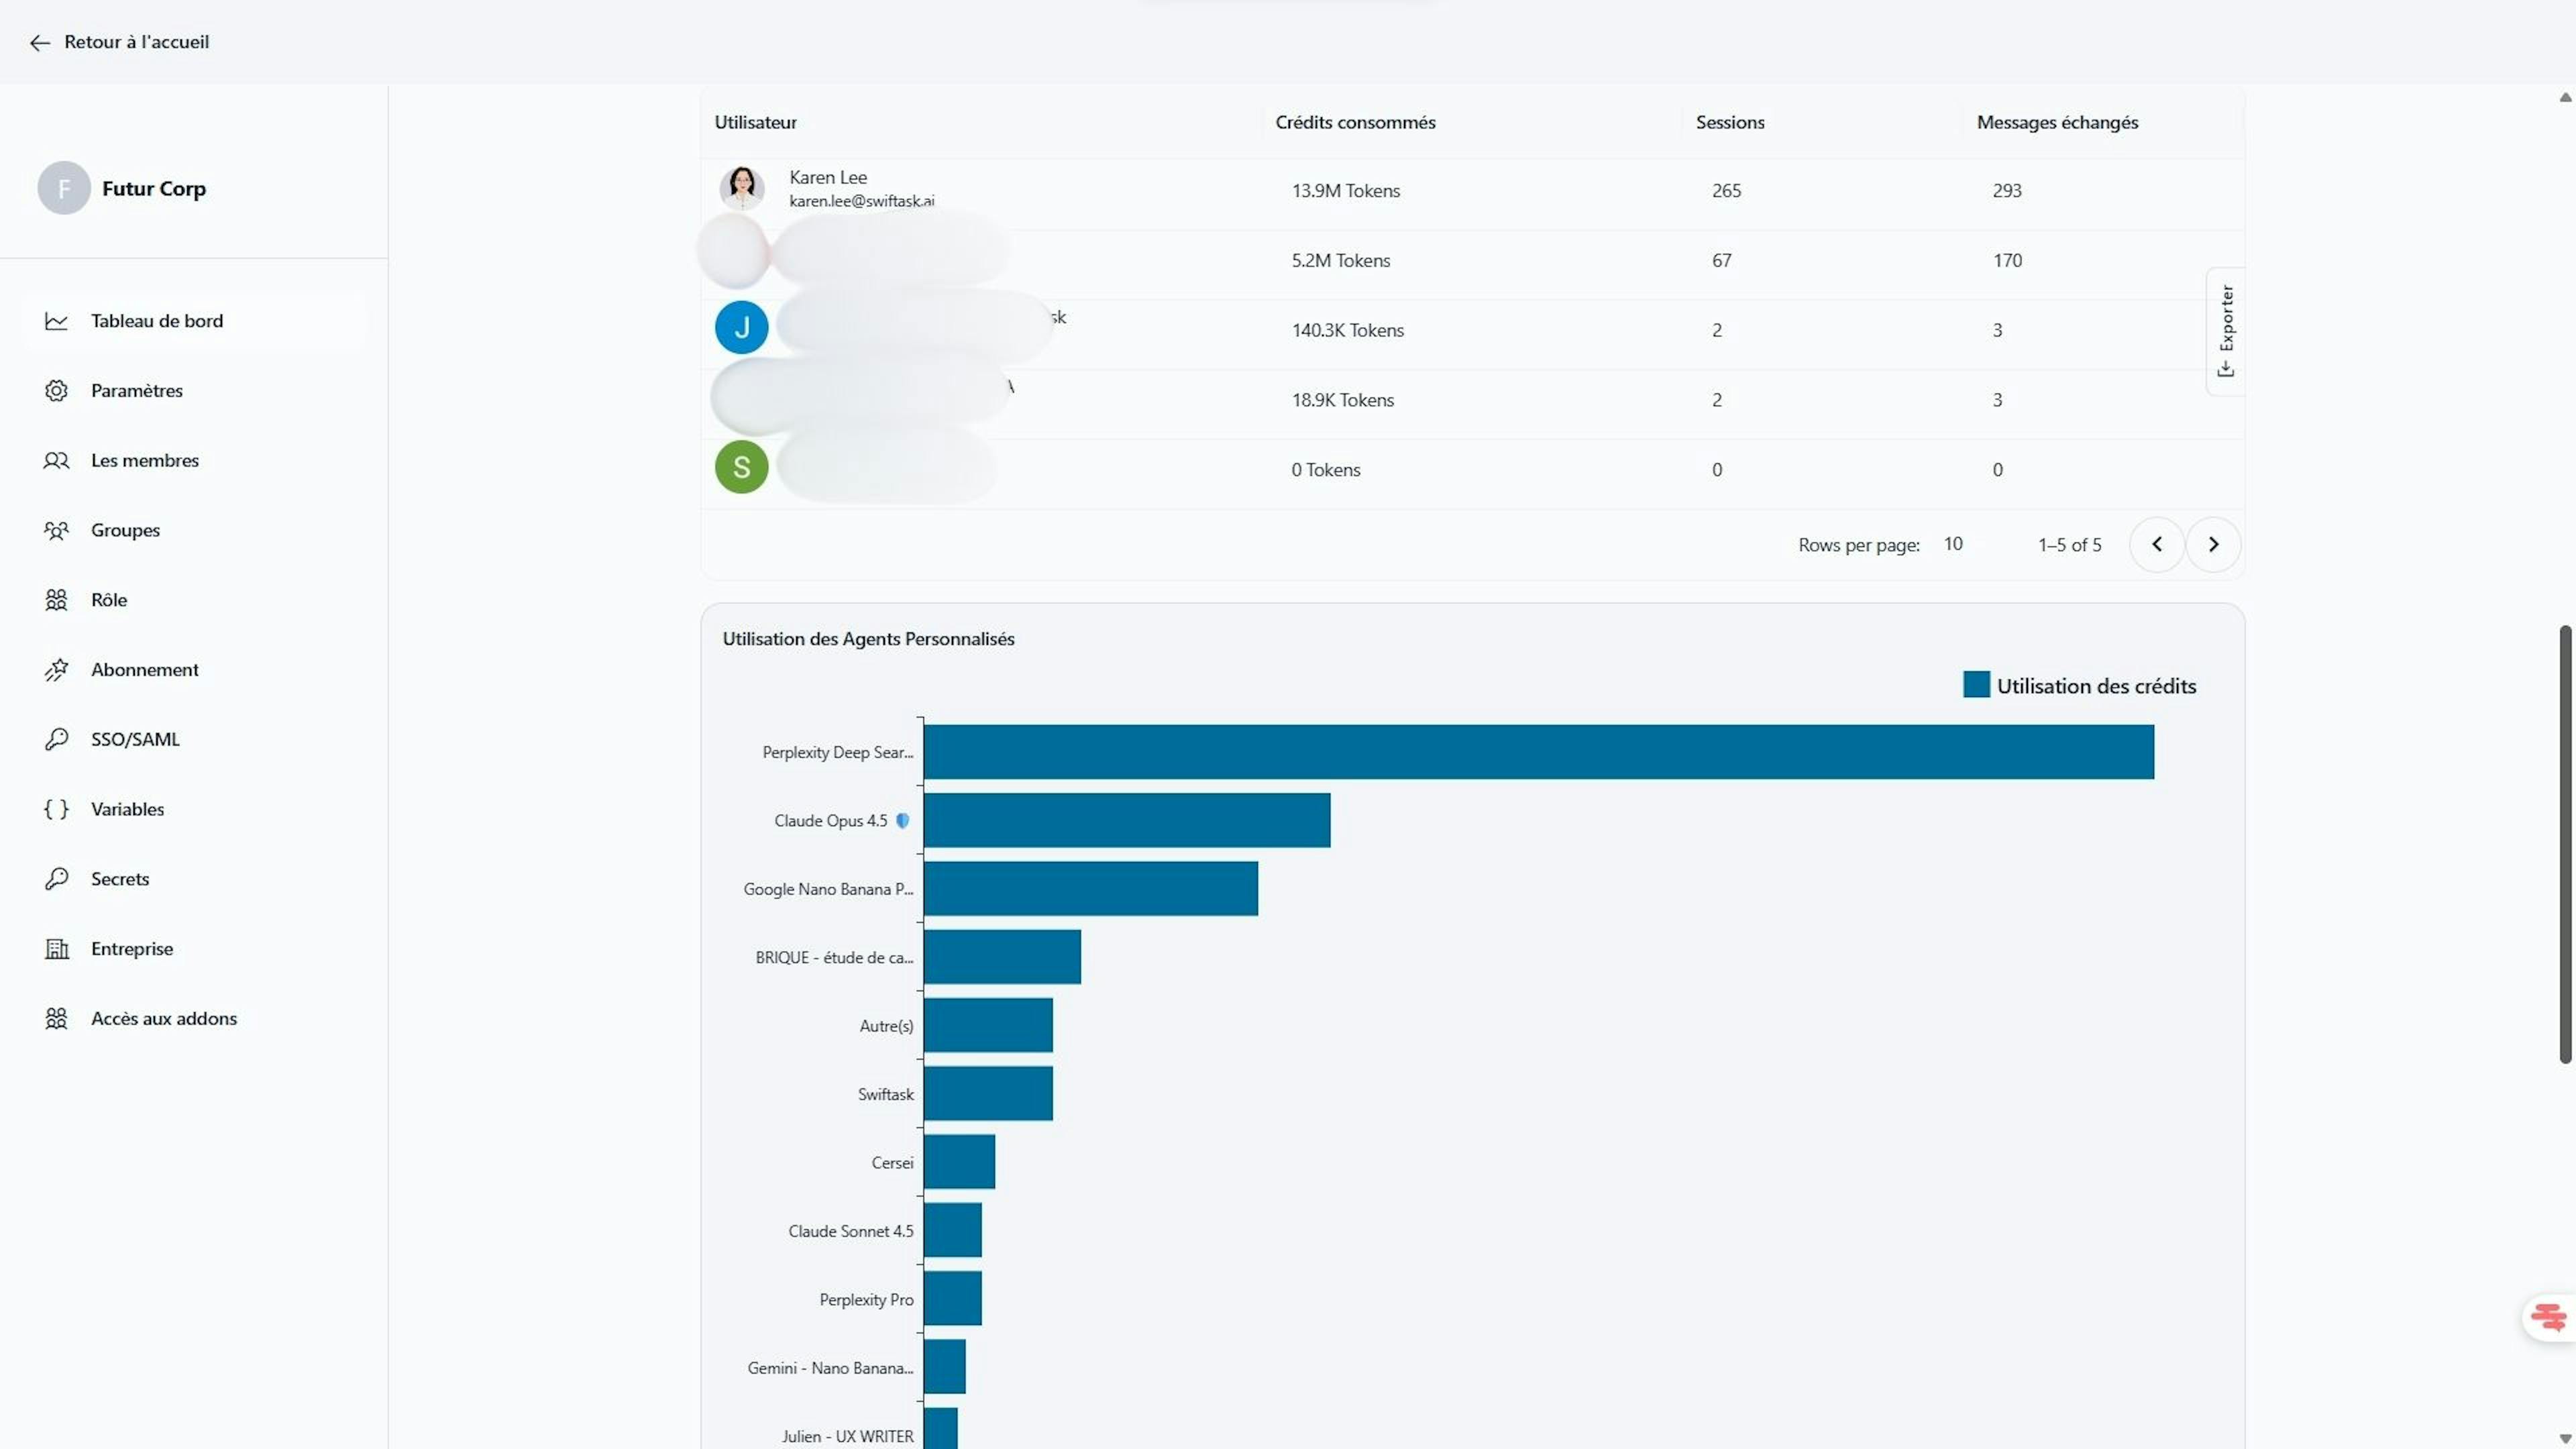Open the Rôle menu item

[x=109, y=600]
